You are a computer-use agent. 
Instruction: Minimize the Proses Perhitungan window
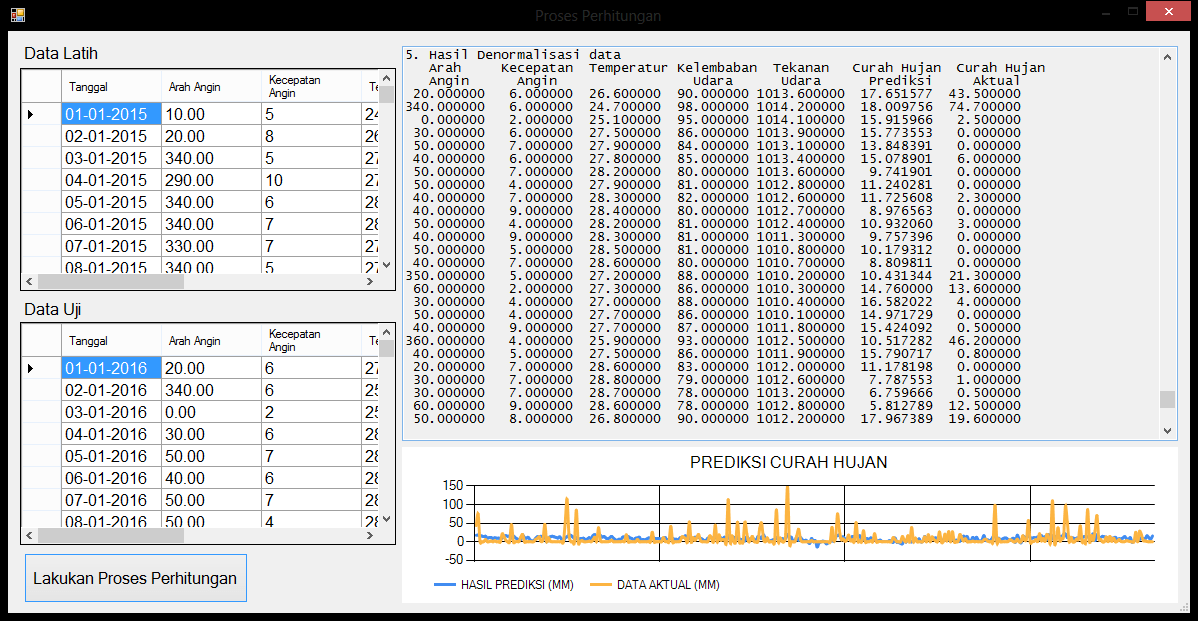[1105, 13]
